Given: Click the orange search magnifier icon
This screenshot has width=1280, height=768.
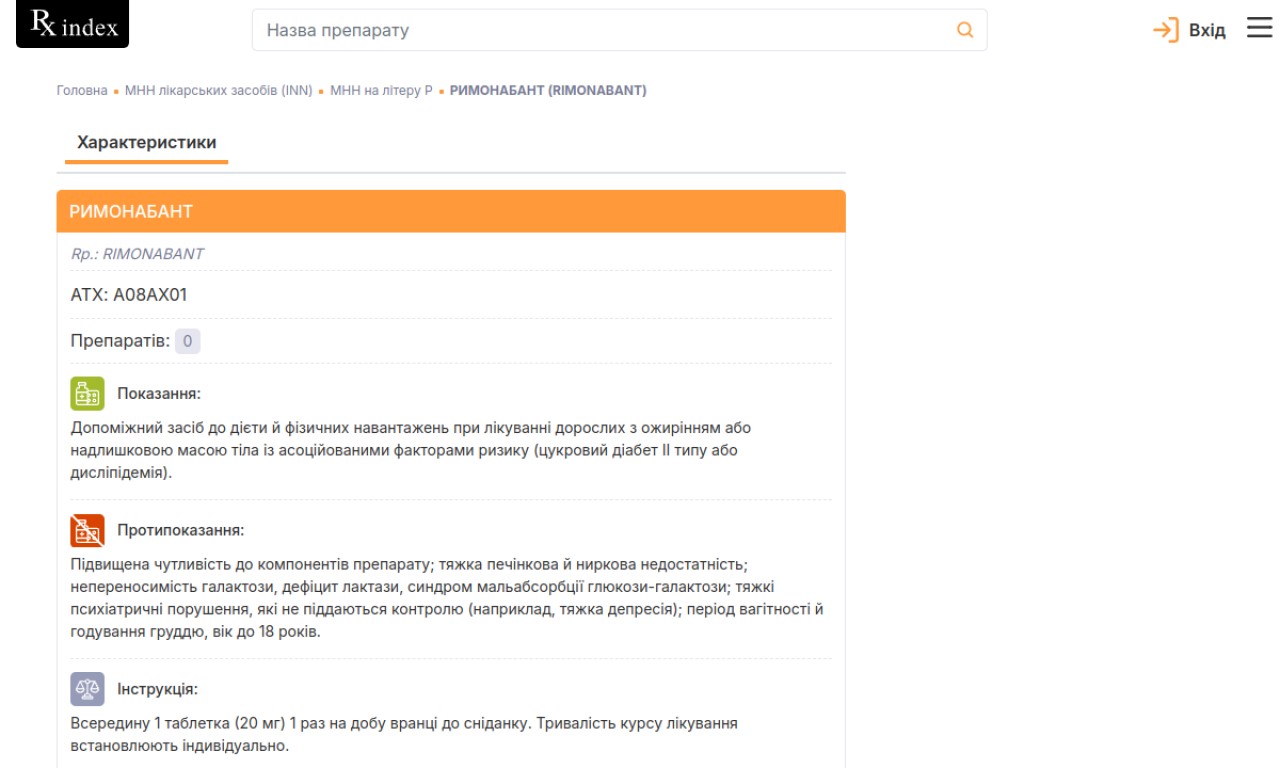Looking at the screenshot, I should click(965, 30).
